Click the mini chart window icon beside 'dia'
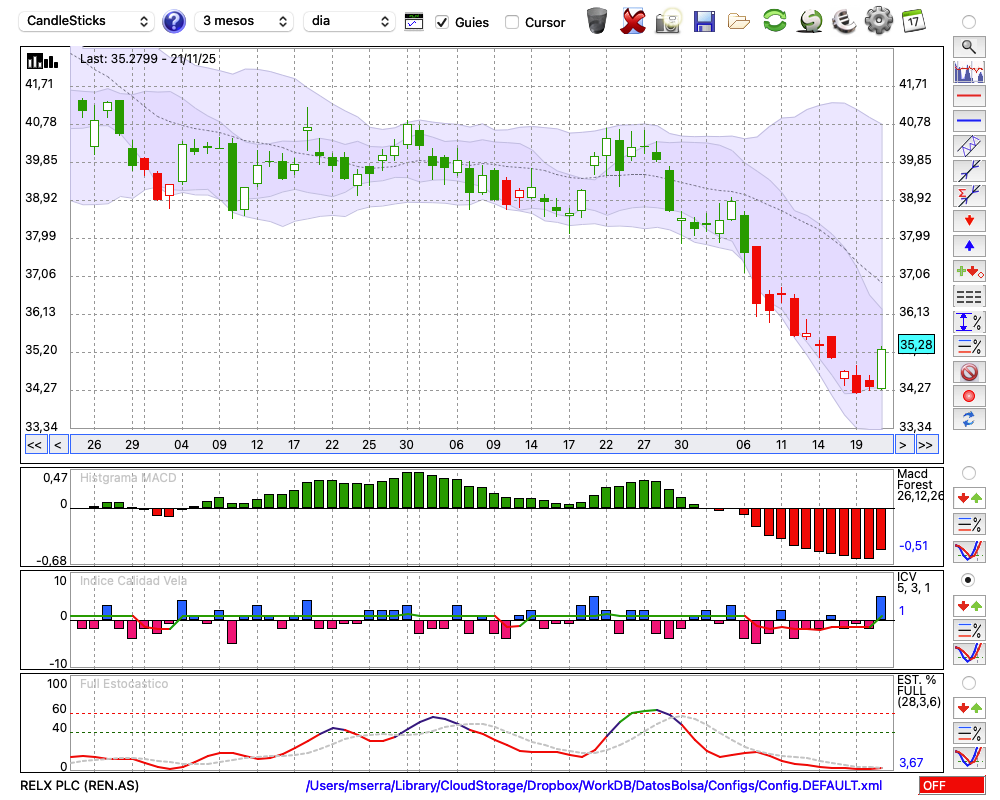Image resolution: width=1000 pixels, height=800 pixels. 414,22
